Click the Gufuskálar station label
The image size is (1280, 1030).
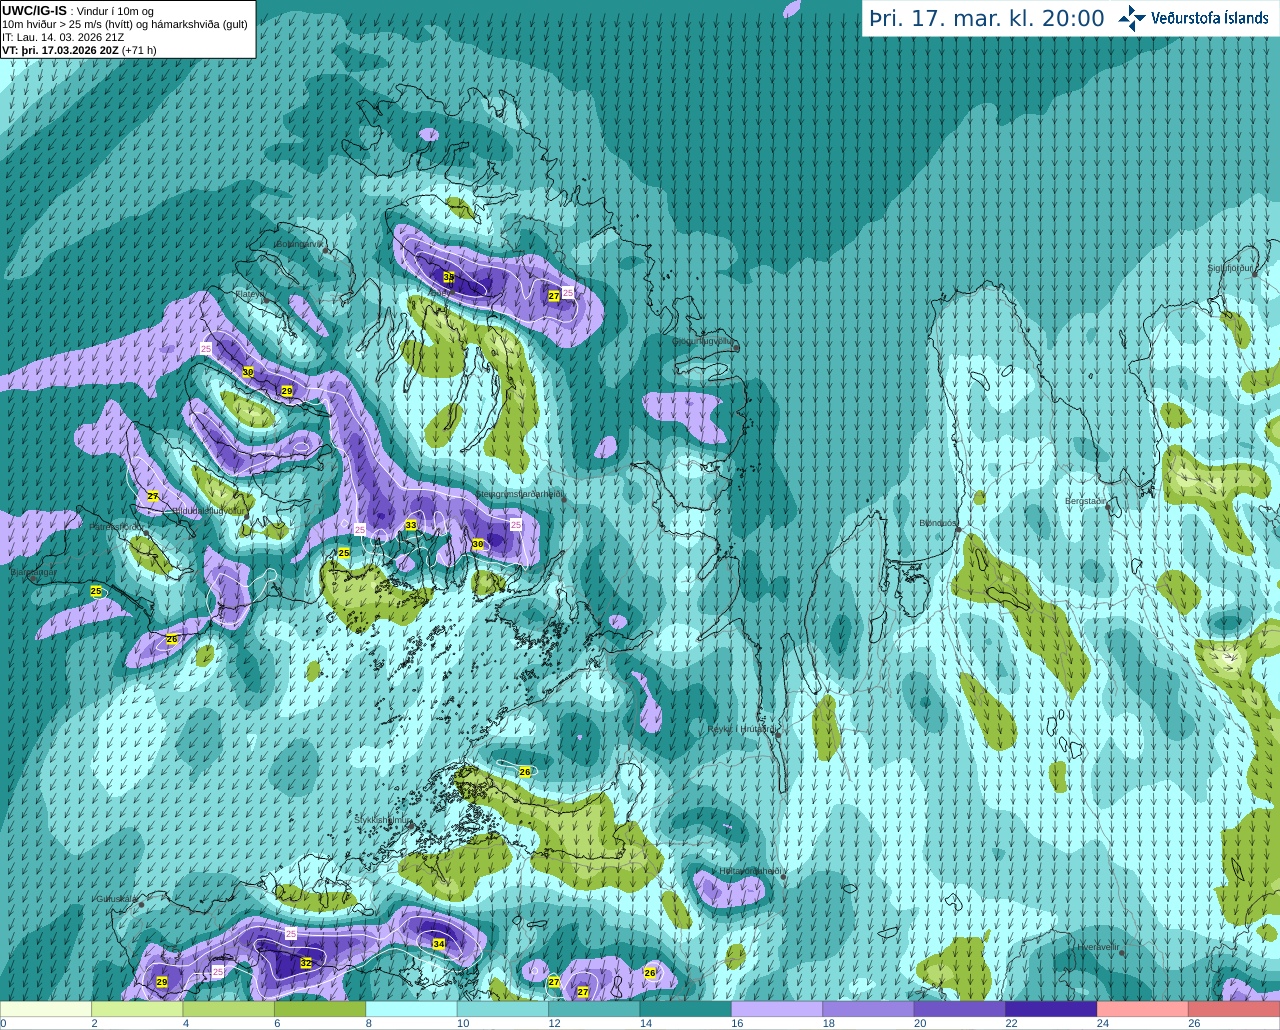pyautogui.click(x=116, y=898)
